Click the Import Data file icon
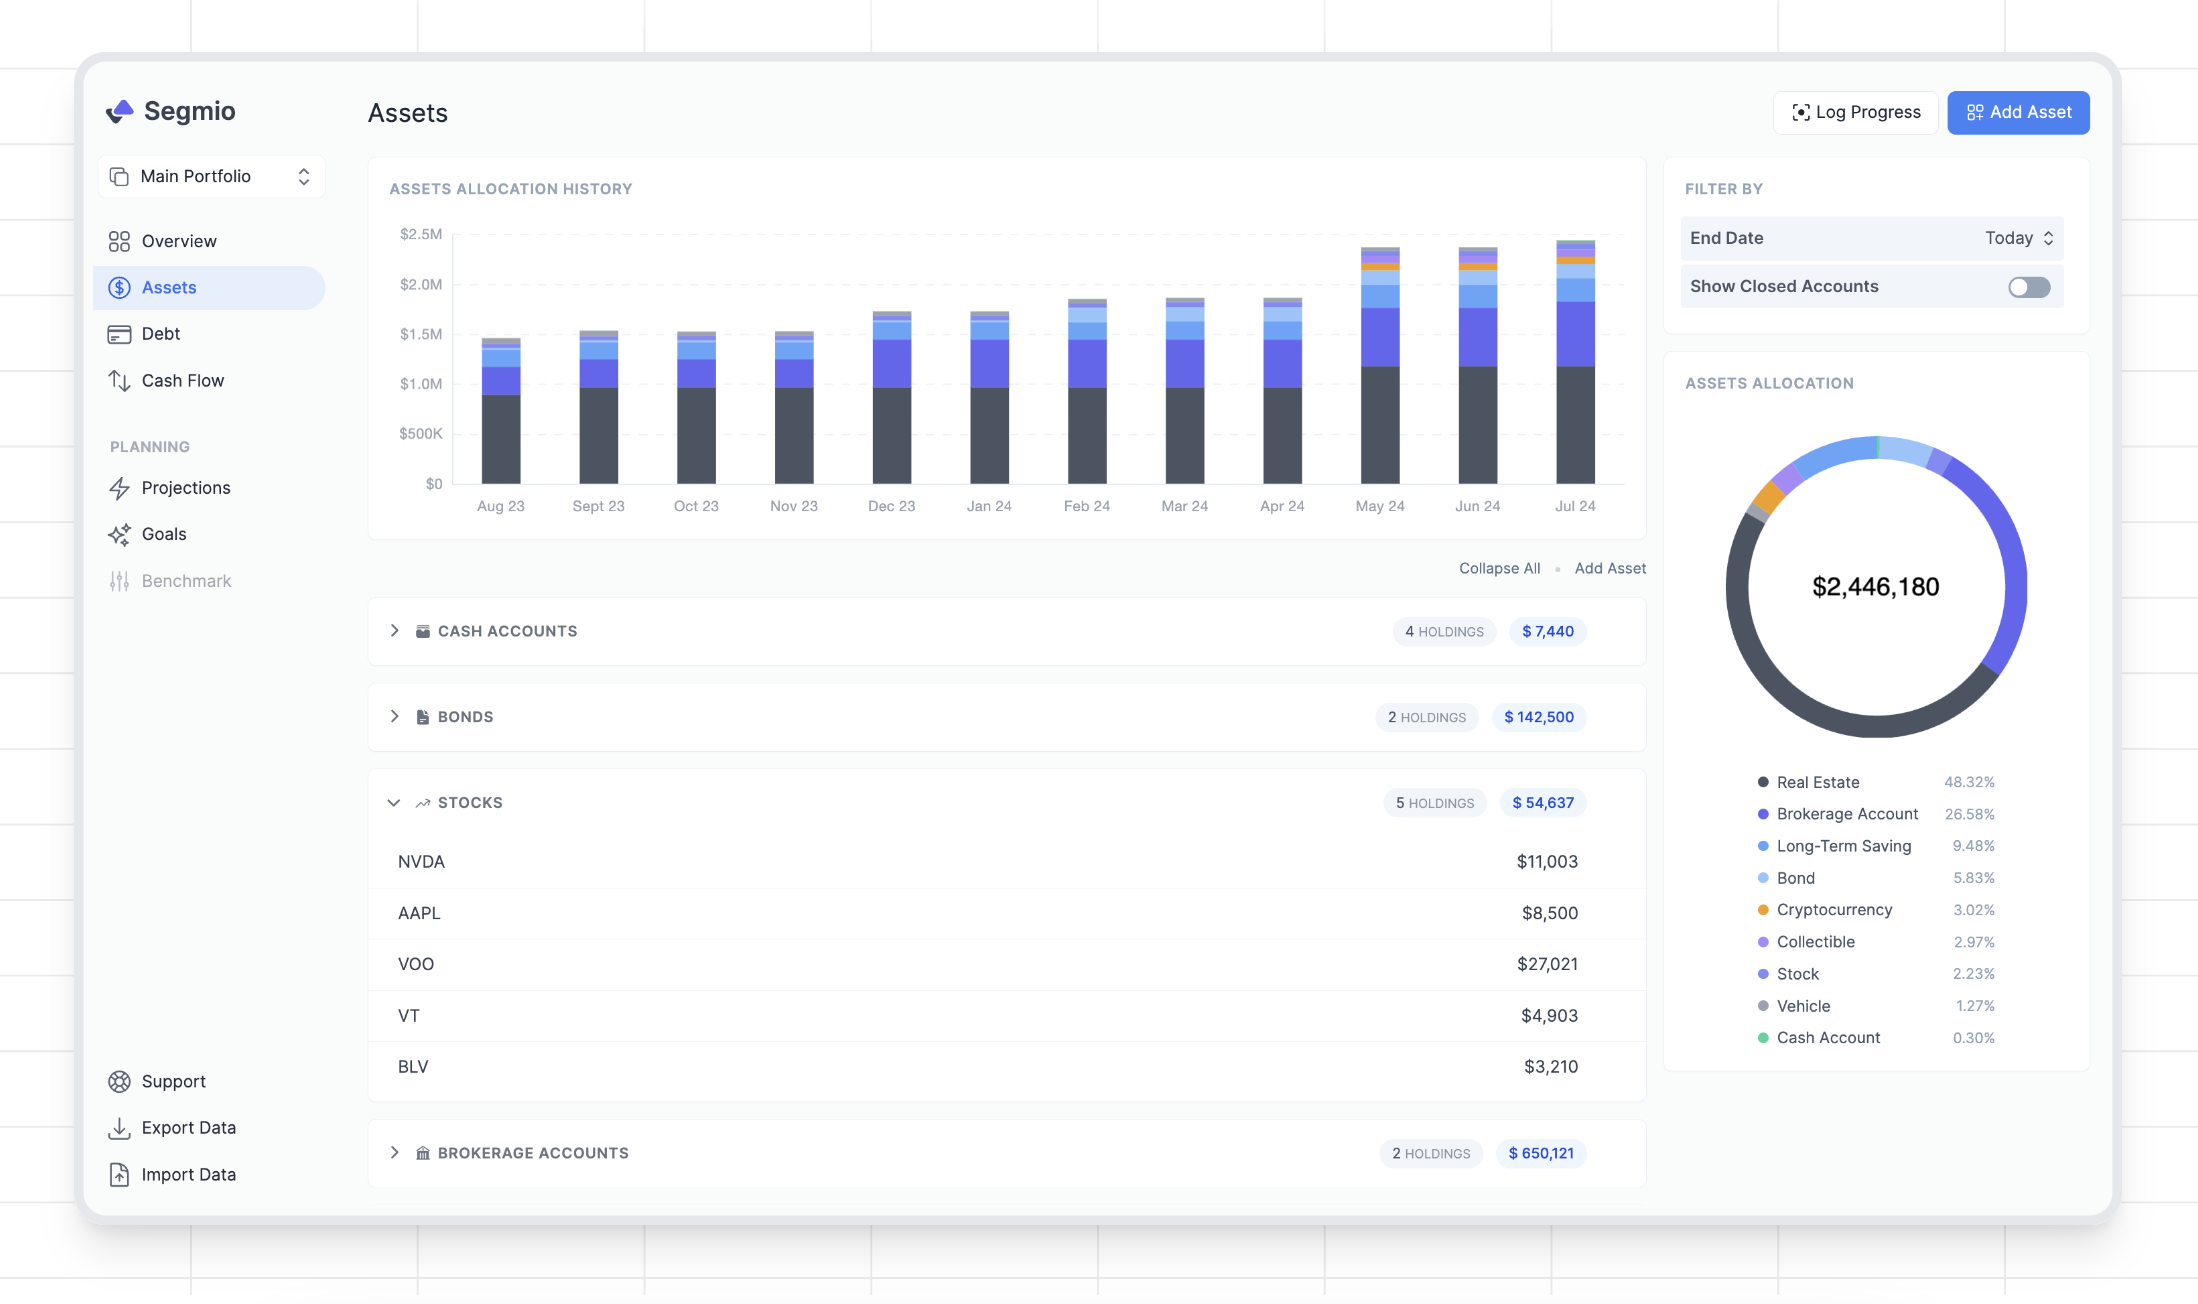The image size is (2198, 1304). tap(119, 1174)
